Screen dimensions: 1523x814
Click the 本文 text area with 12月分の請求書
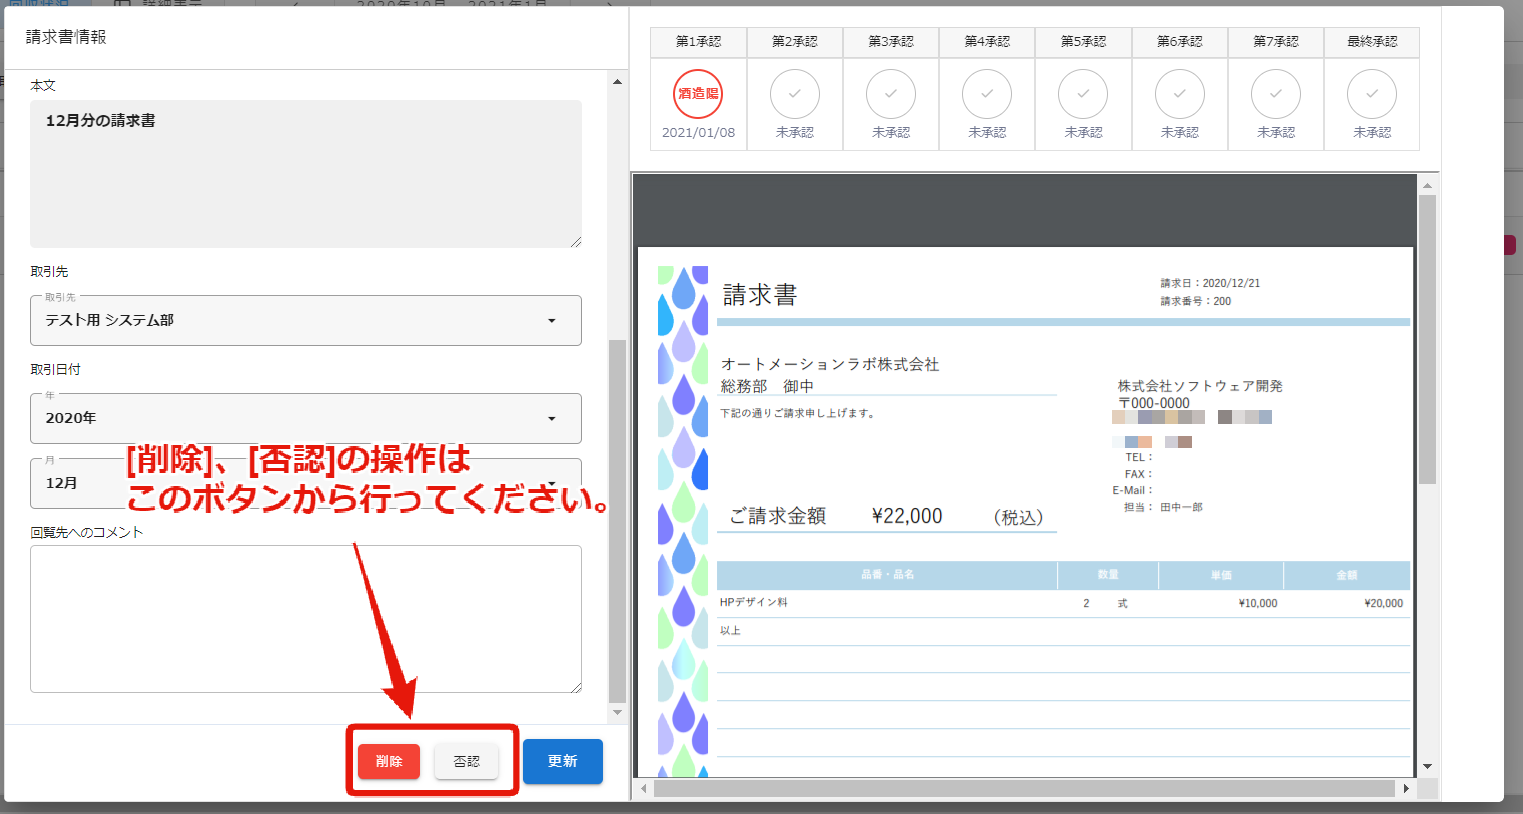pyautogui.click(x=306, y=174)
